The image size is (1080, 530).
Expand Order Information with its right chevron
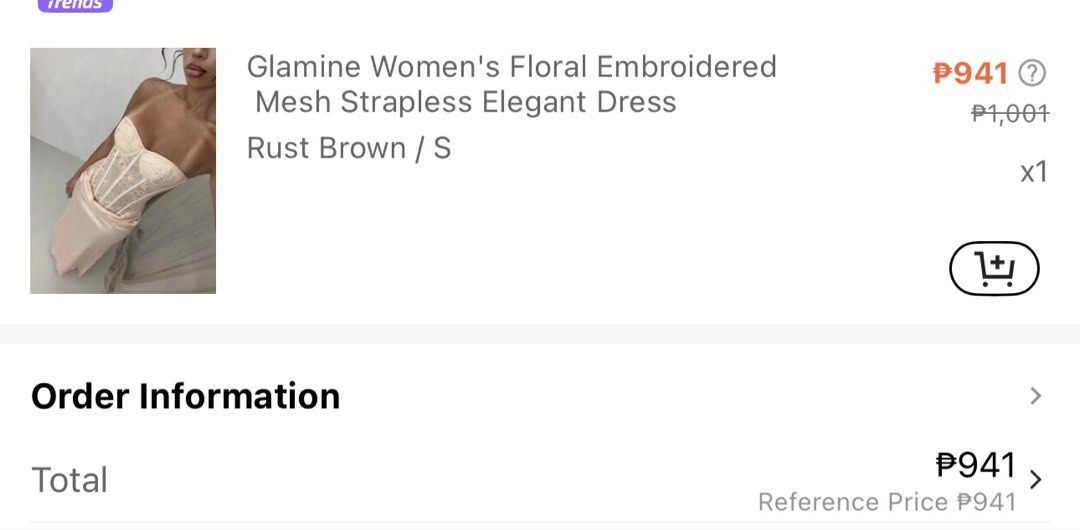click(x=1035, y=396)
